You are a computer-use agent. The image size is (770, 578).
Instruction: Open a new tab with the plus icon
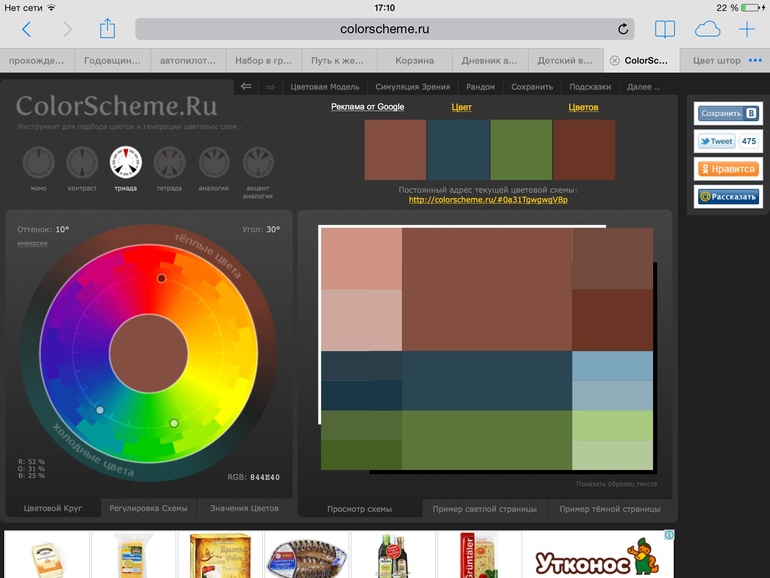tap(746, 29)
